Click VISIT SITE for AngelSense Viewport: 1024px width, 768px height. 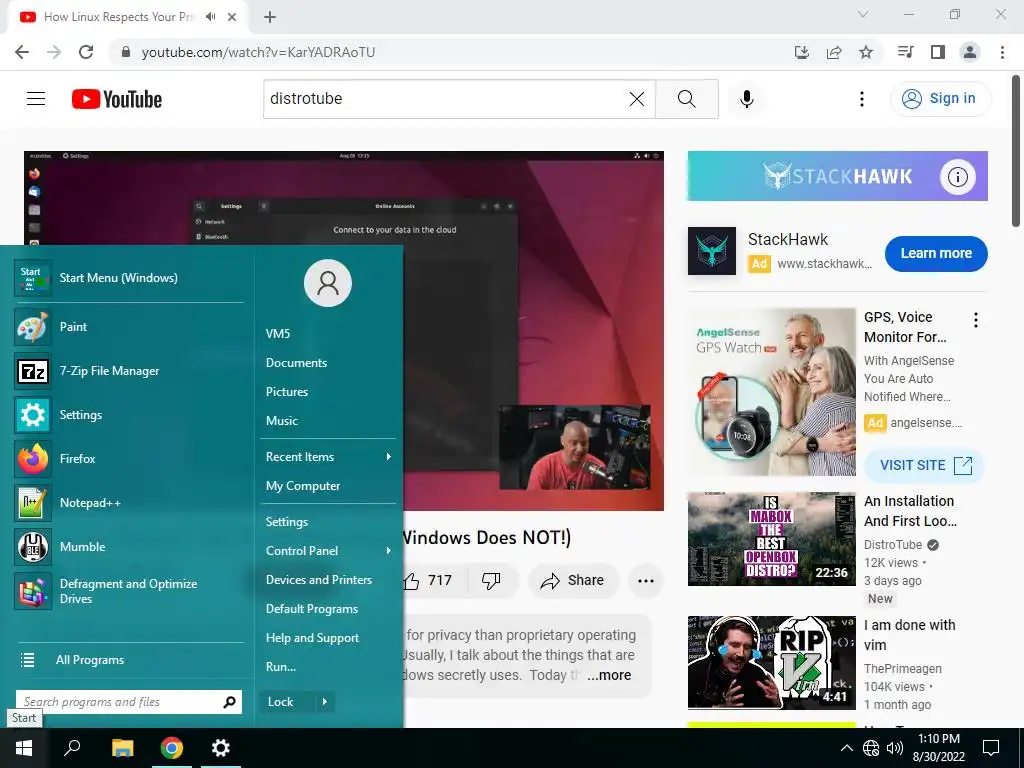click(924, 466)
